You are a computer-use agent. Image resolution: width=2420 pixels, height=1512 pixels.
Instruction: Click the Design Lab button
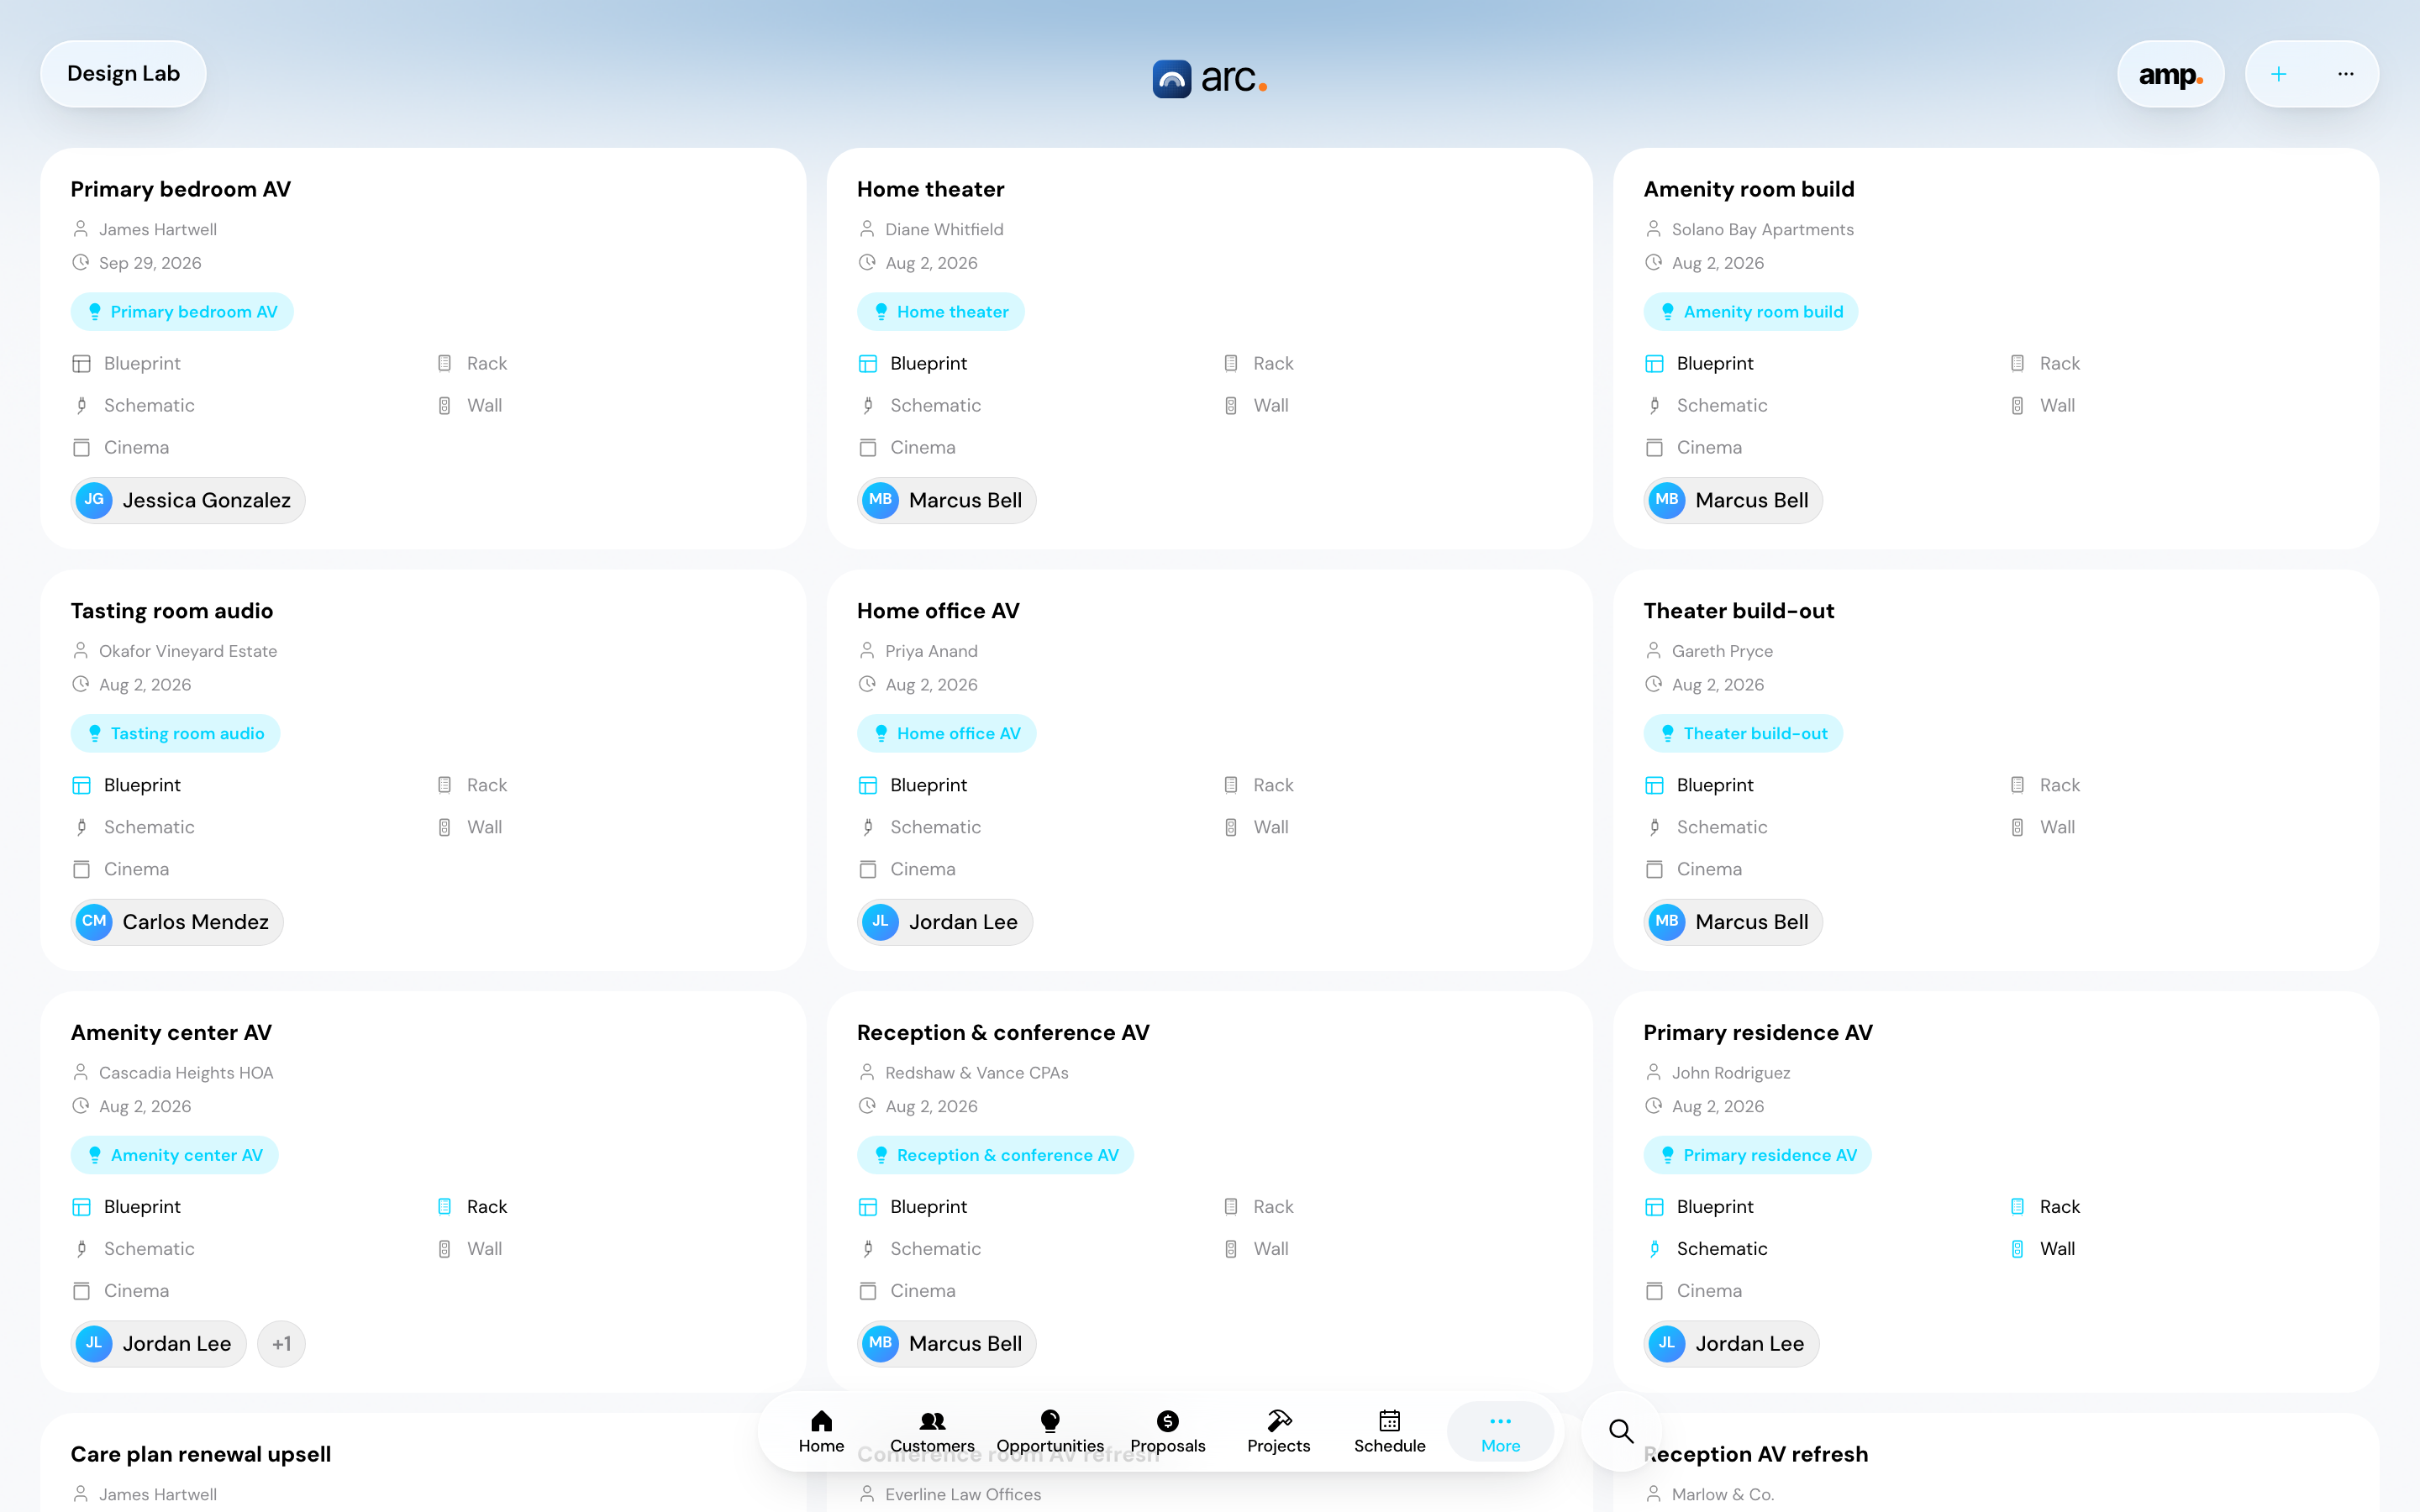[123, 74]
